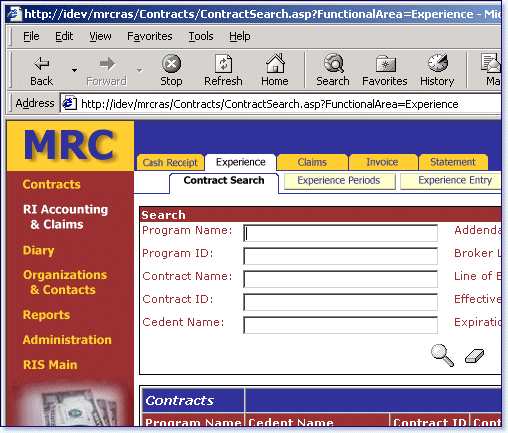Go to RIS Main sidebar link
The height and width of the screenshot is (433, 508).
coord(50,365)
